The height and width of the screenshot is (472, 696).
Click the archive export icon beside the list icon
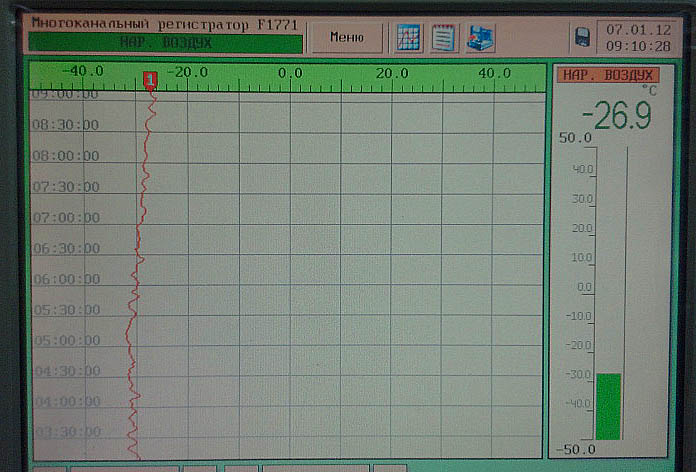480,38
